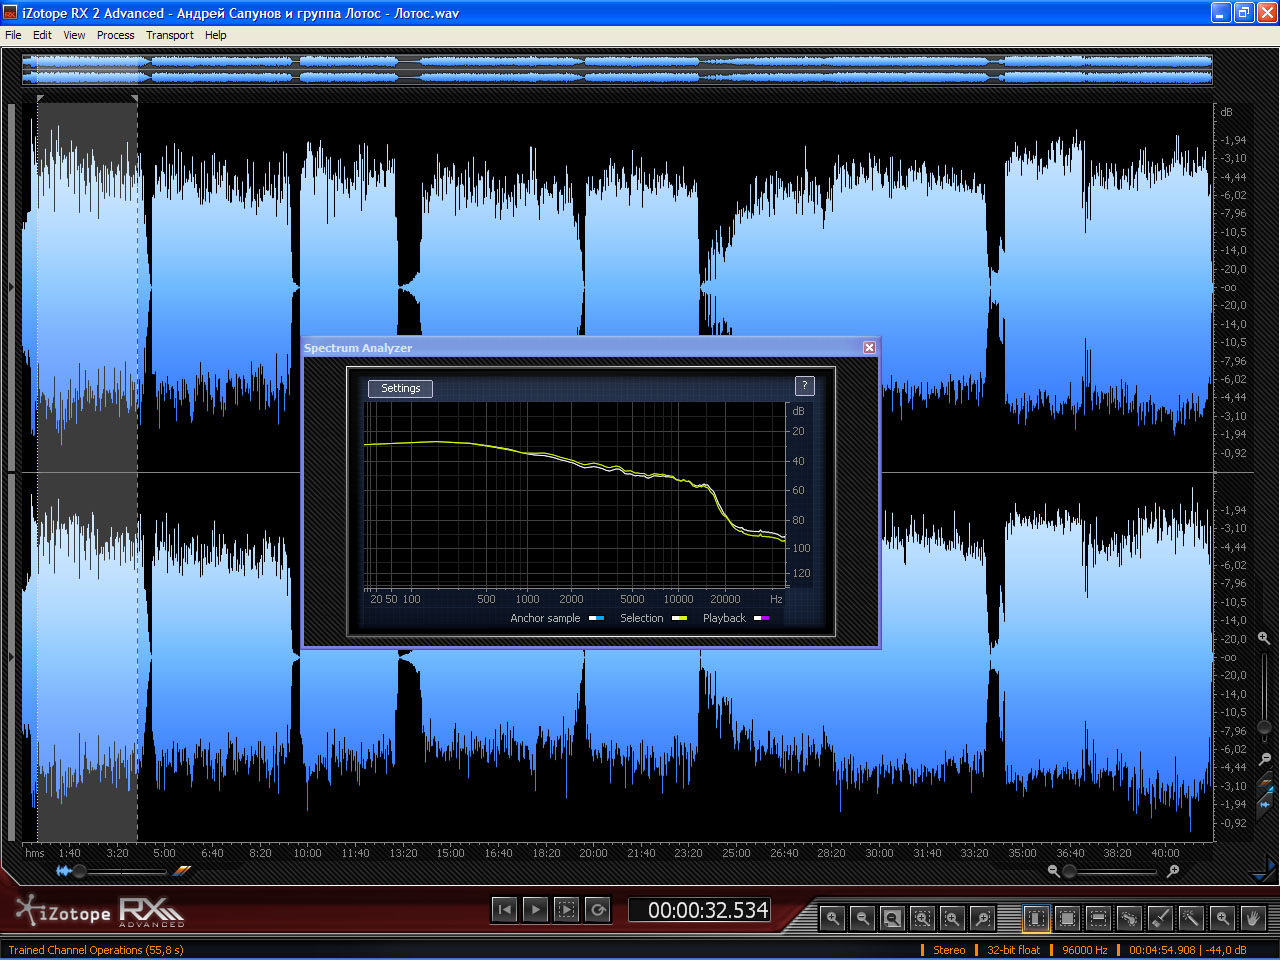Click the dotted-frame magnifier left of the sparkle zoom icon

[x=952, y=917]
